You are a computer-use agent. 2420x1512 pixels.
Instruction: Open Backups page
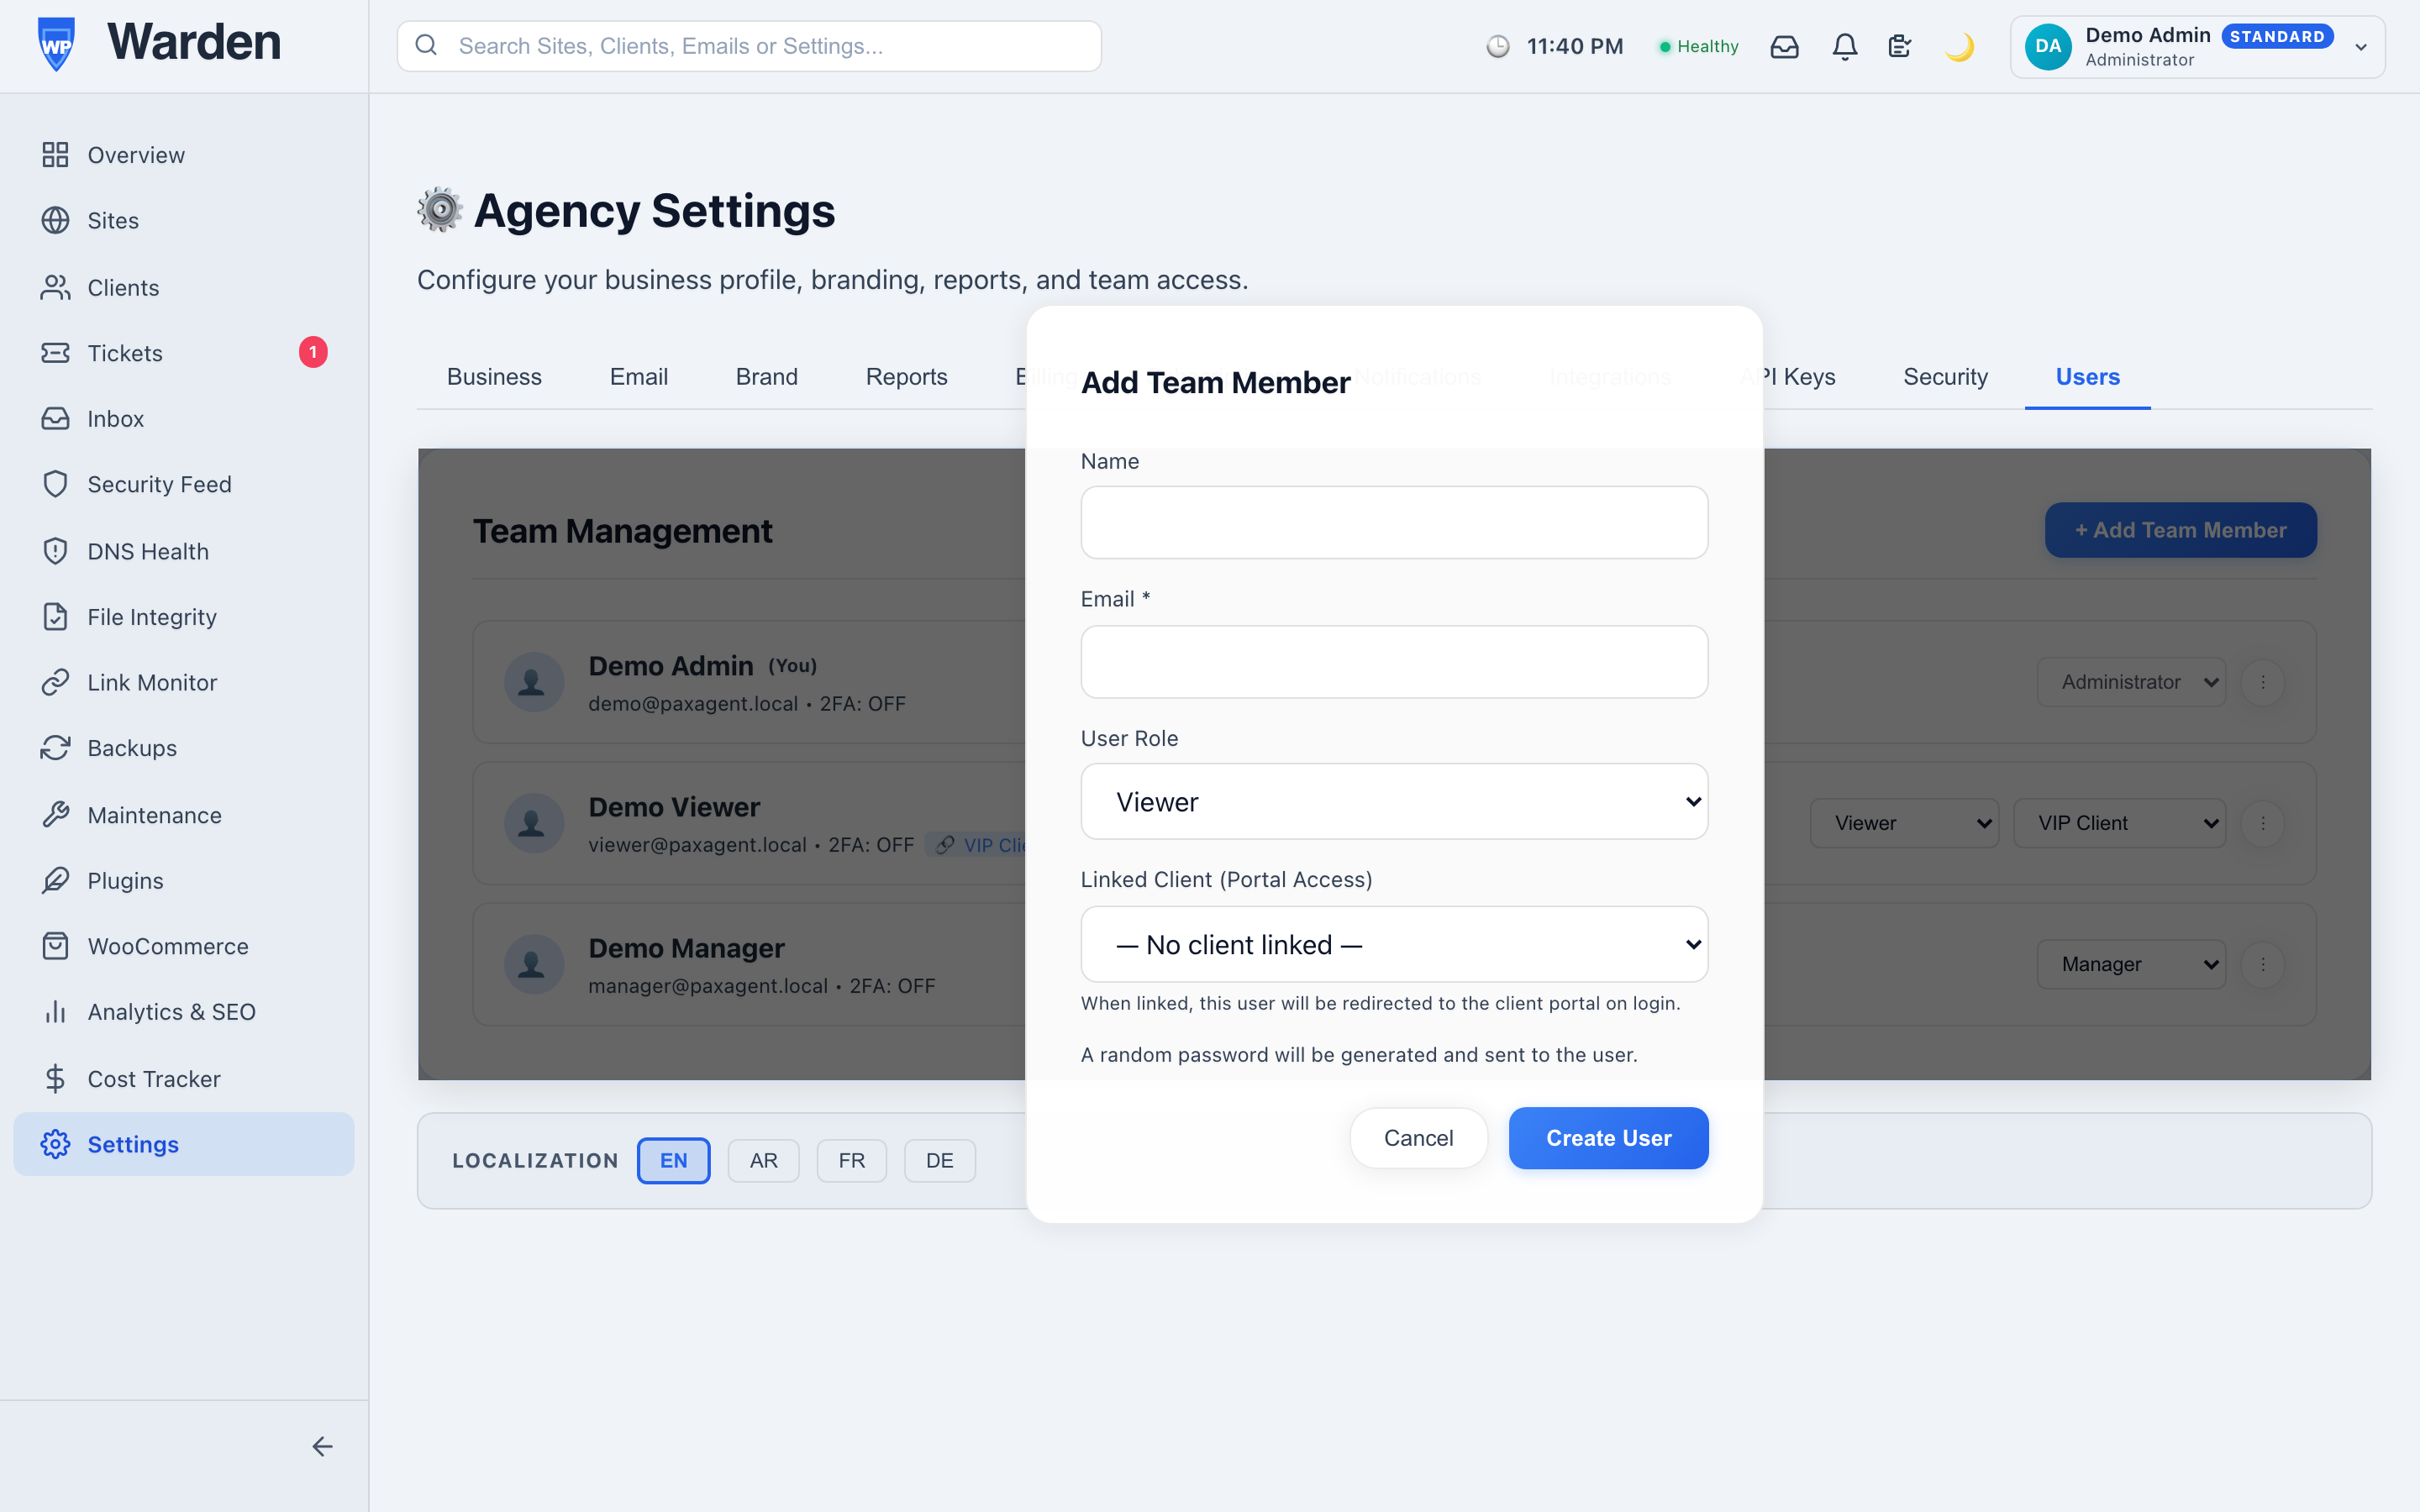[184, 748]
